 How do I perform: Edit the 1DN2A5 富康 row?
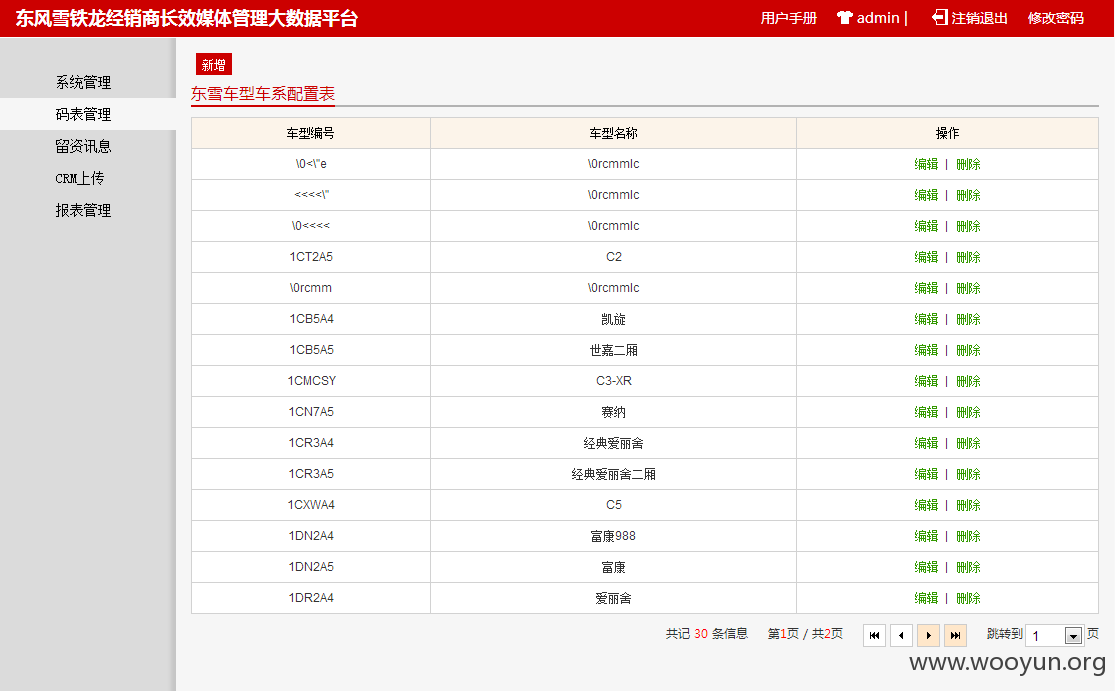pos(926,567)
